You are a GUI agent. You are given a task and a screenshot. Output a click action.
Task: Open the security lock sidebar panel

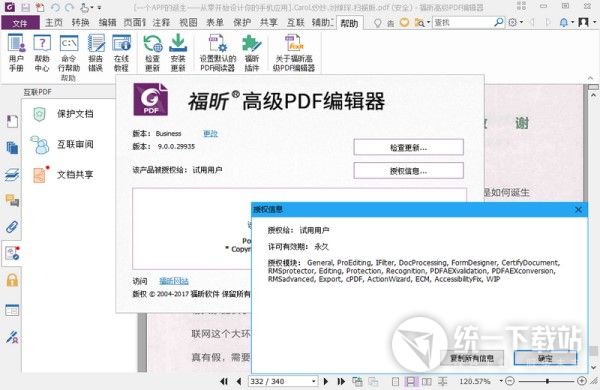click(x=12, y=280)
